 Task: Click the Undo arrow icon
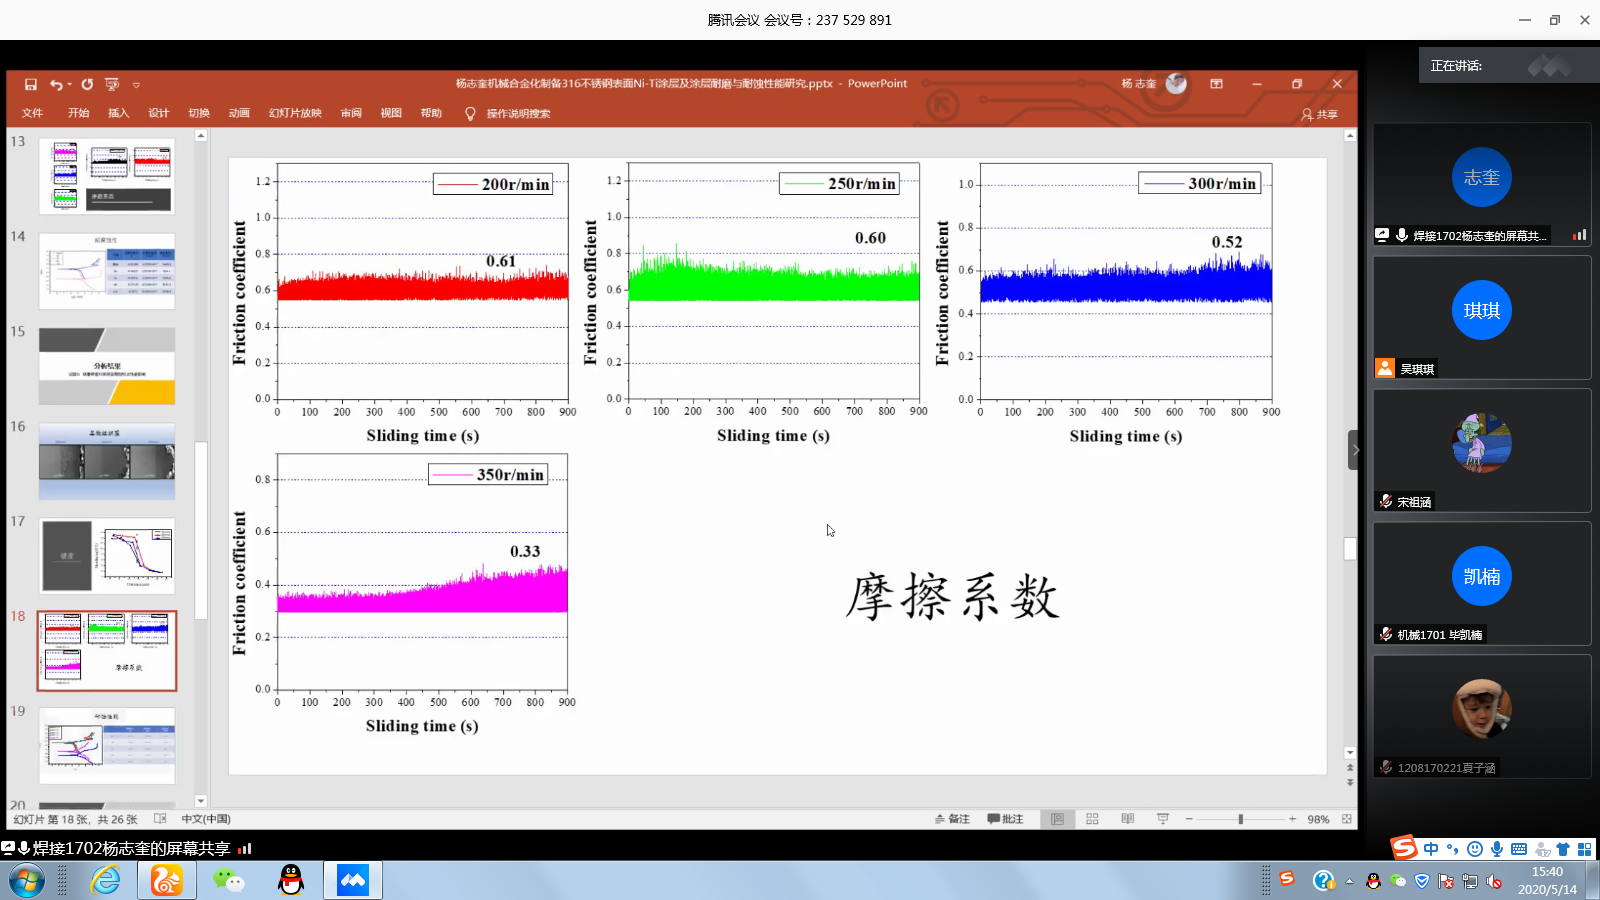(56, 85)
